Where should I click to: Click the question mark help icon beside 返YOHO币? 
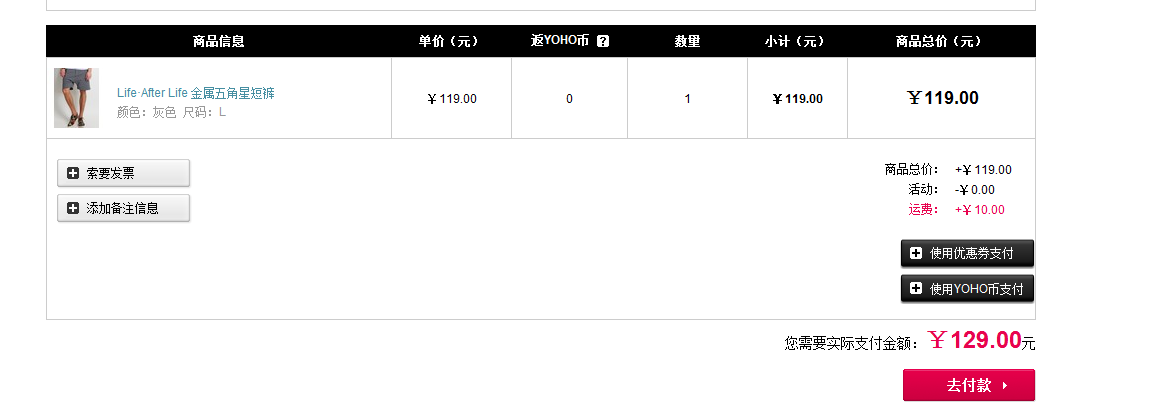click(603, 41)
